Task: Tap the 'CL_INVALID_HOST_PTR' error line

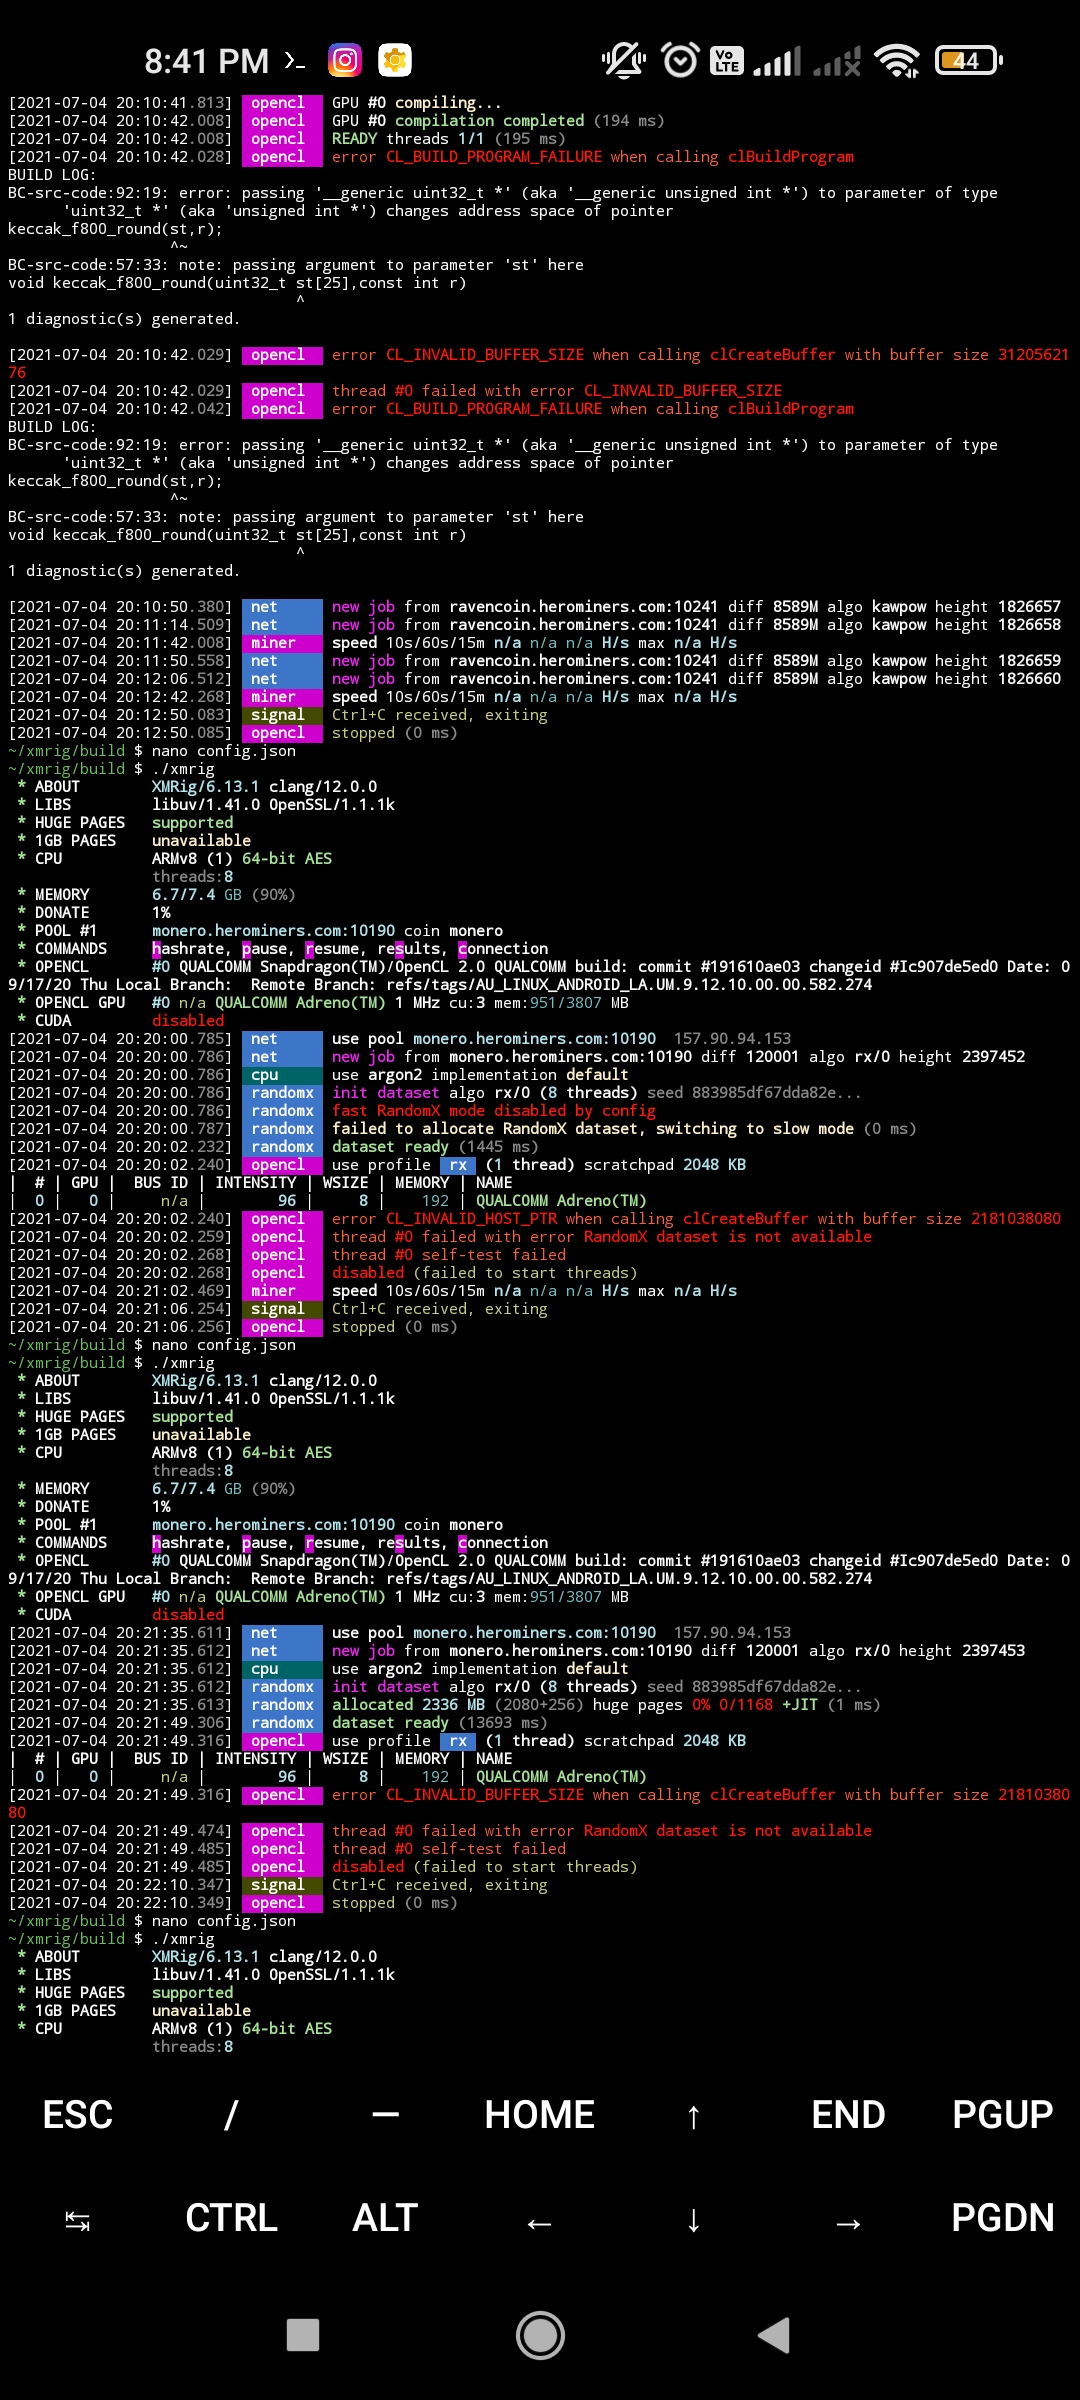Action: click(x=535, y=1219)
